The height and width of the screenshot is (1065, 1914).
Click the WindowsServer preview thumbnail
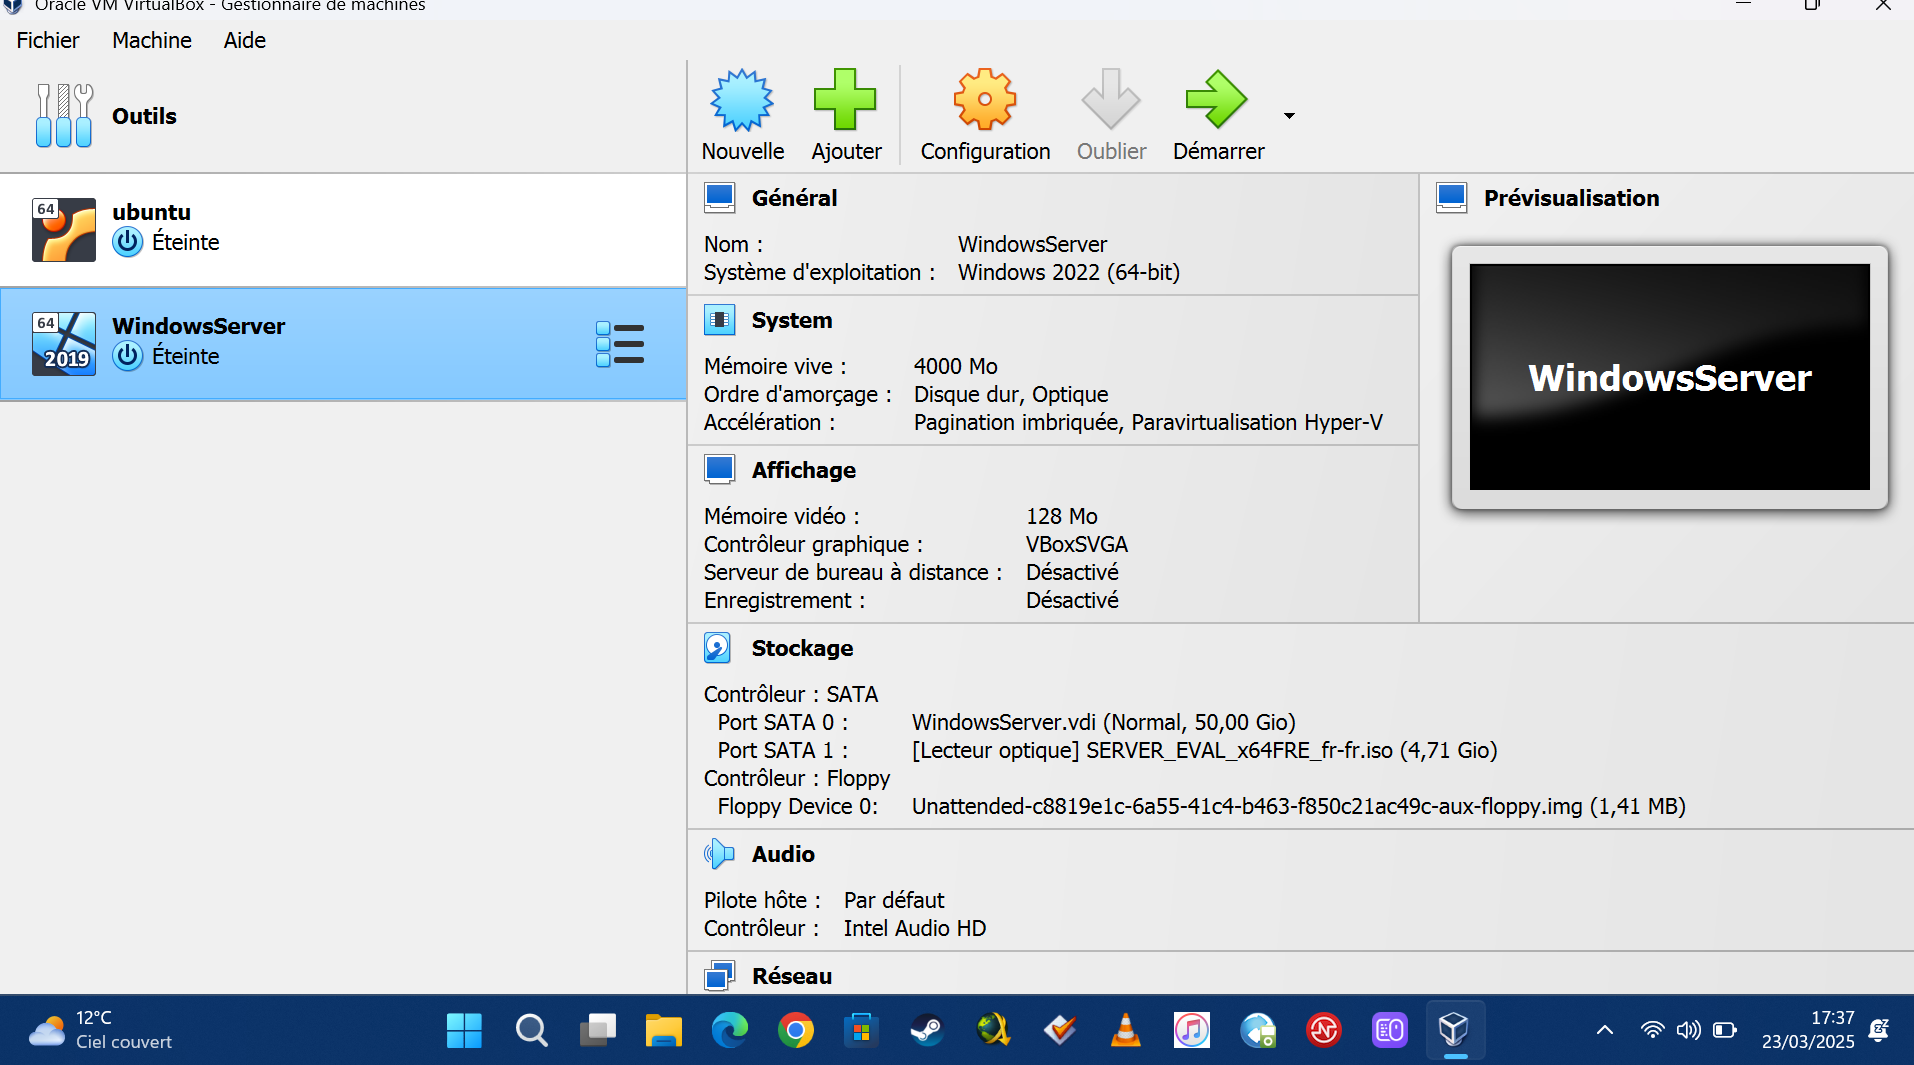click(x=1669, y=377)
